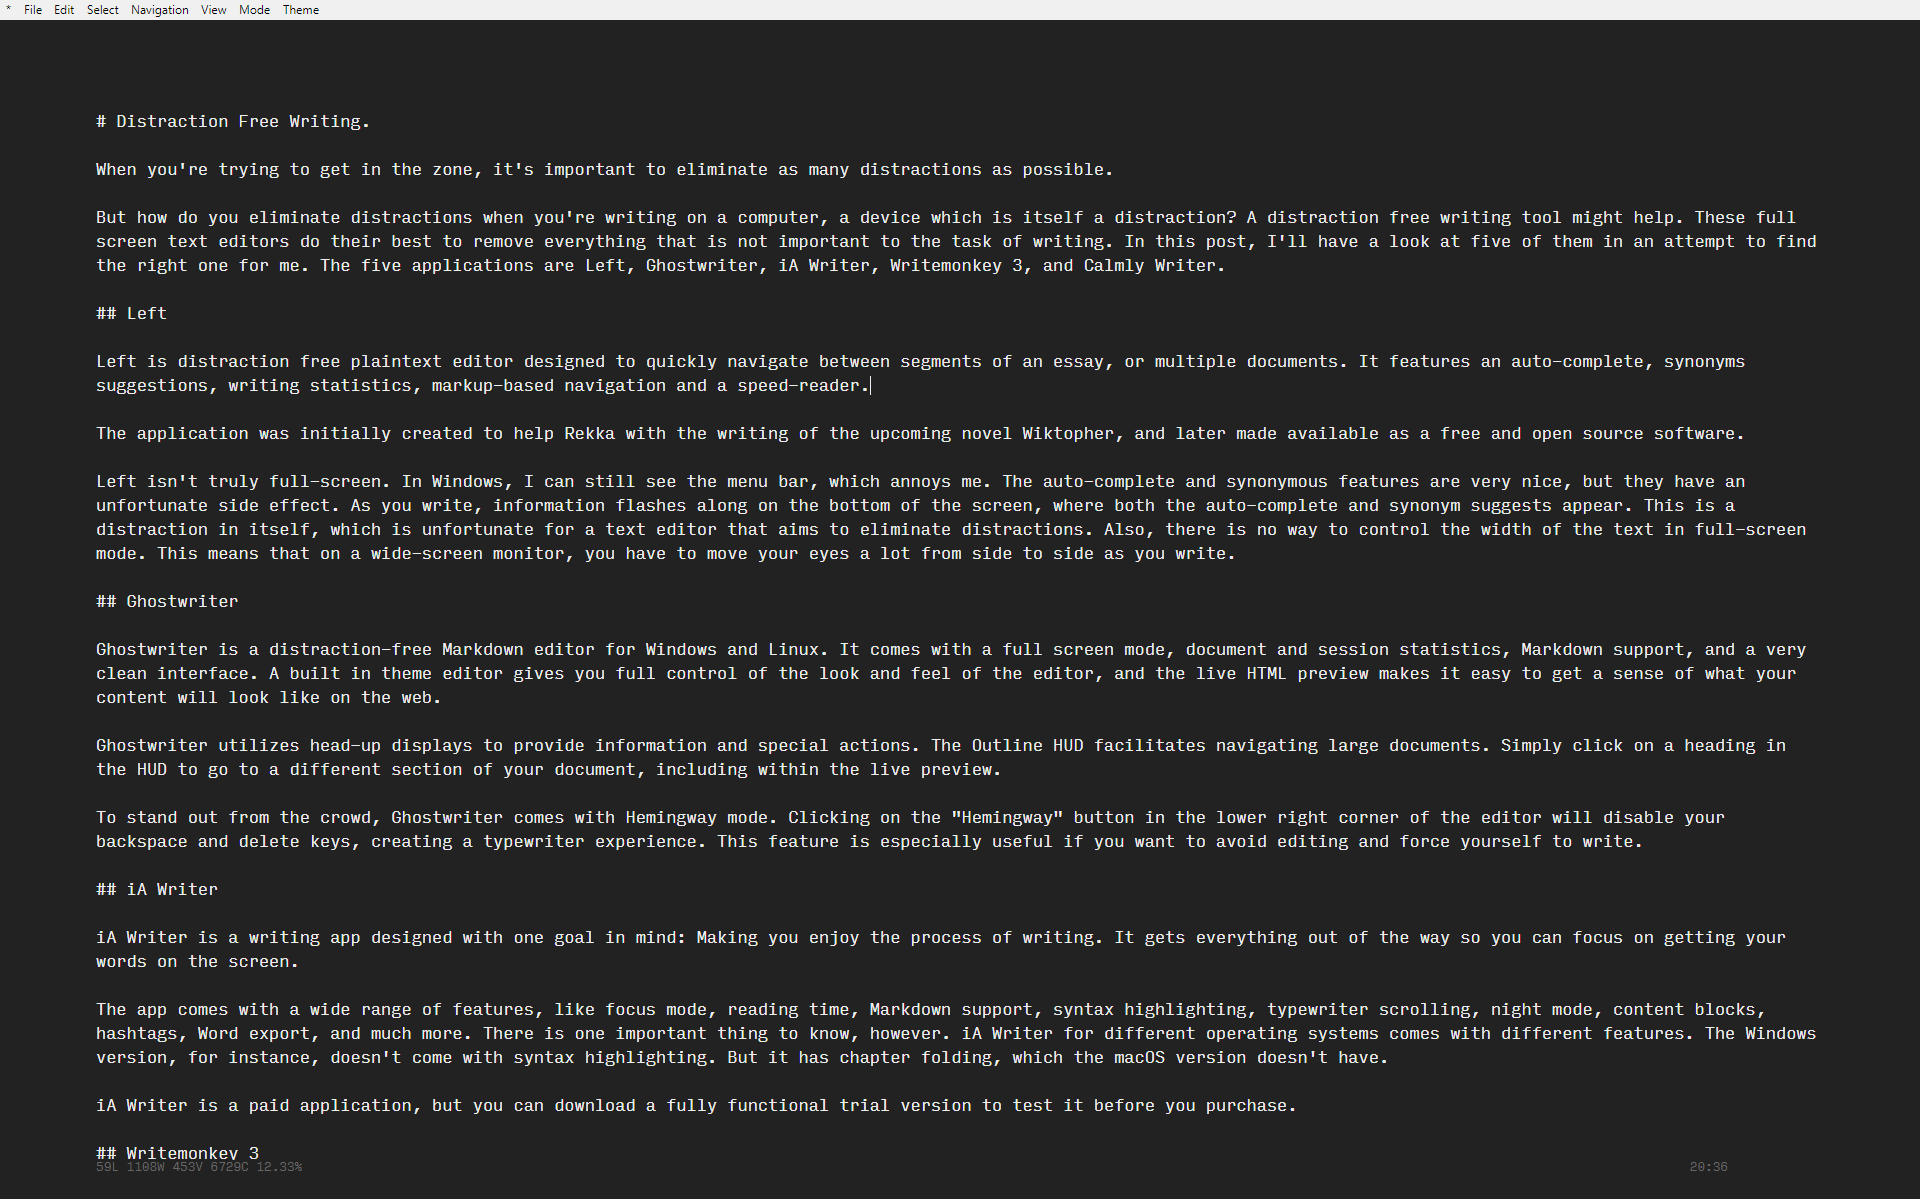This screenshot has width=1920, height=1199.
Task: Open the Edit menu
Action: point(64,10)
